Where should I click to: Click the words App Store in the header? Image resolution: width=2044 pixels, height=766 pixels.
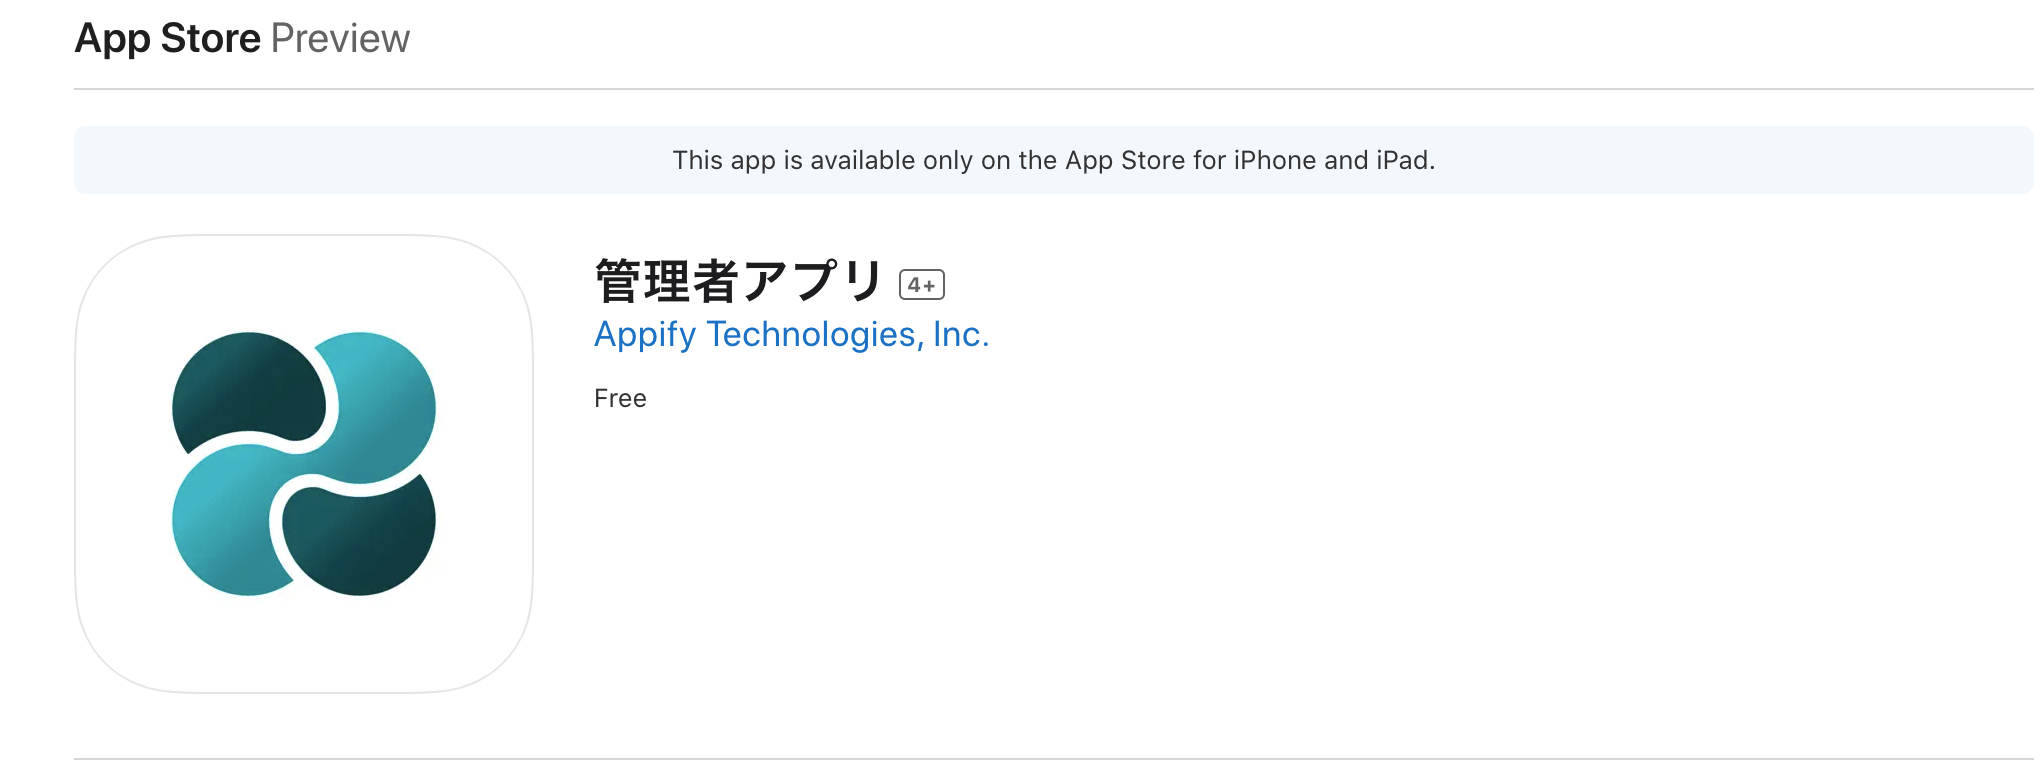point(168,38)
